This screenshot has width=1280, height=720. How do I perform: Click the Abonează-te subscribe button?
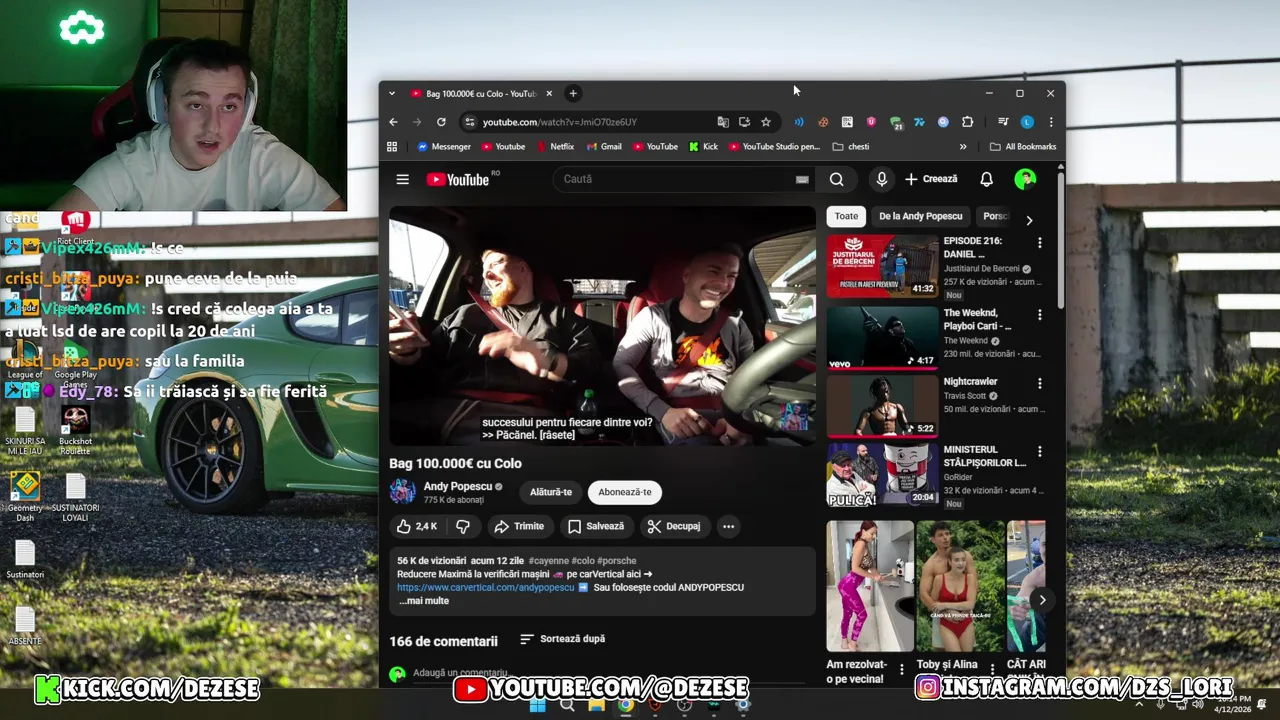(624, 492)
